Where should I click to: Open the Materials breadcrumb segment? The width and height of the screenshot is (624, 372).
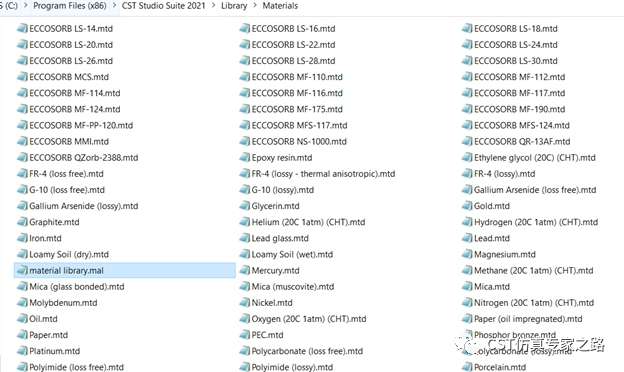[280, 6]
